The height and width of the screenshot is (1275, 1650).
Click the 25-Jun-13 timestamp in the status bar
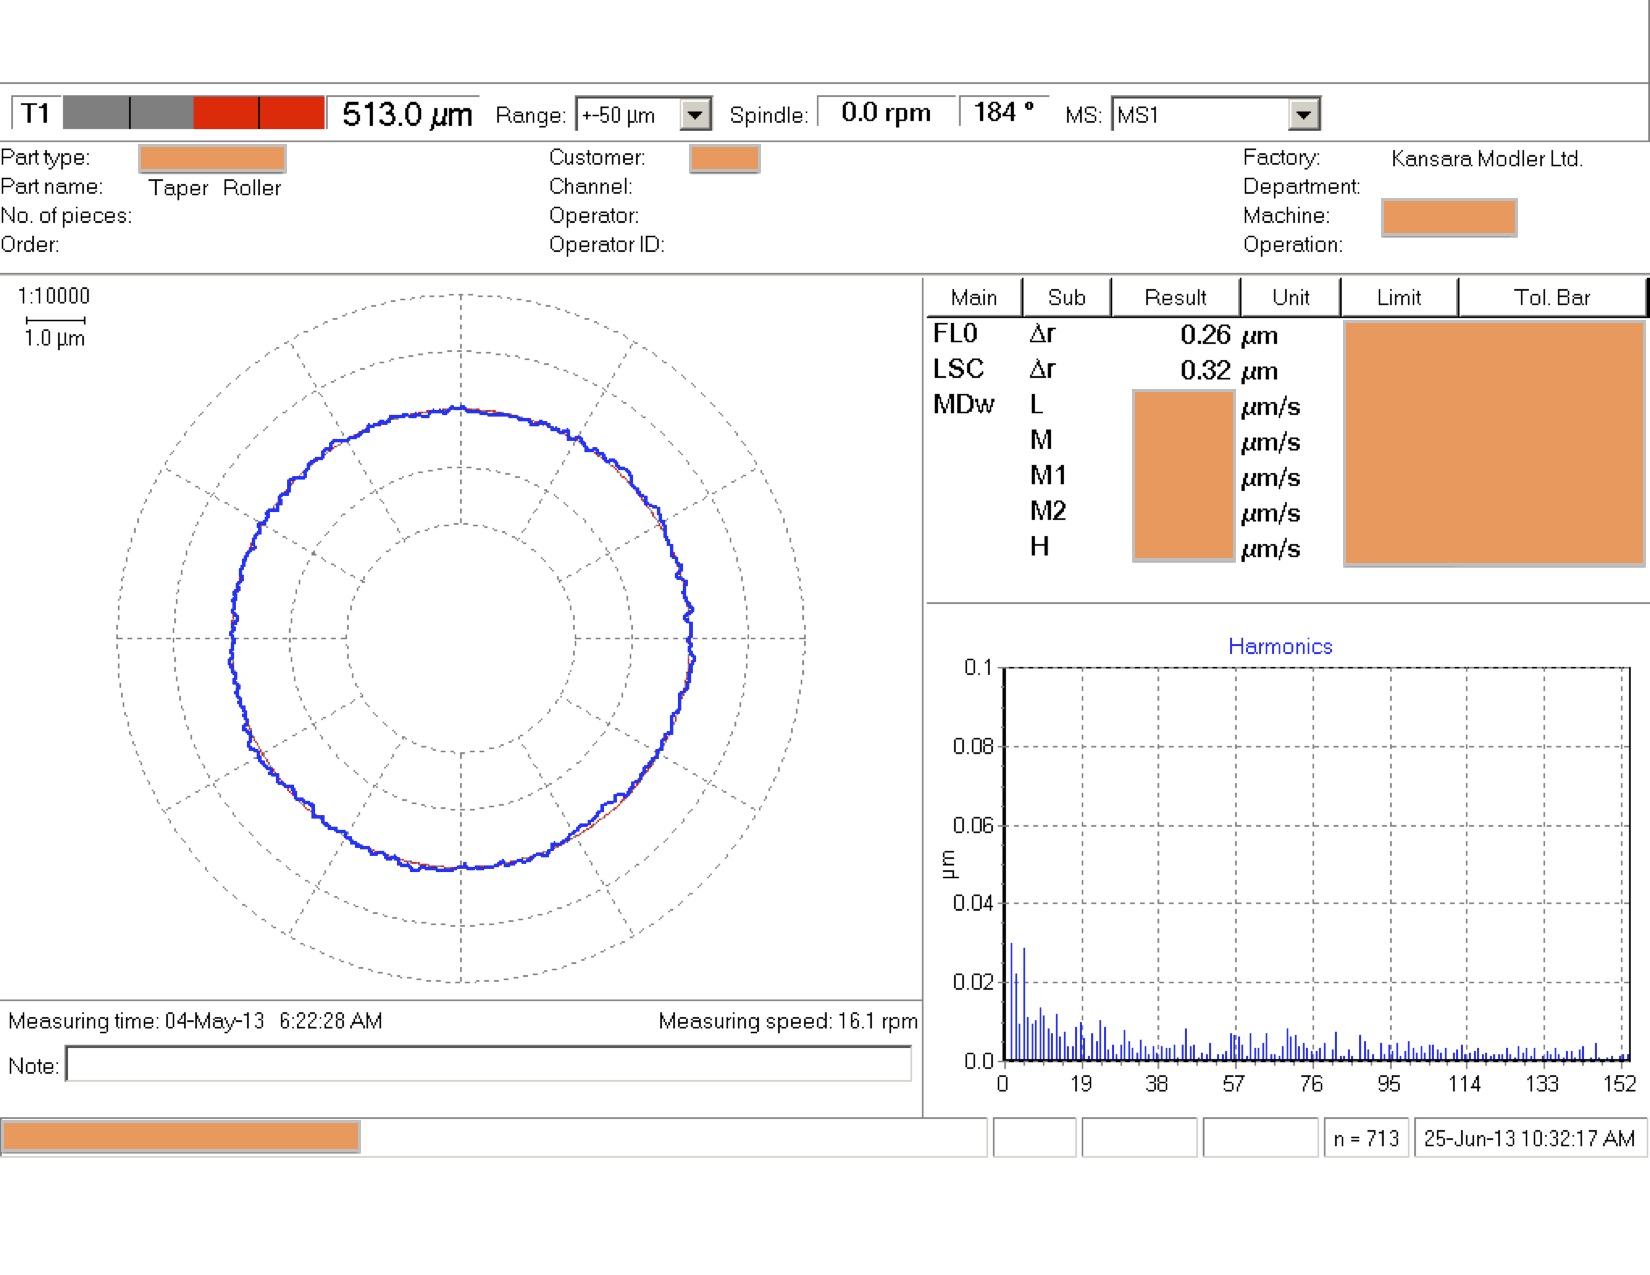click(1529, 1138)
